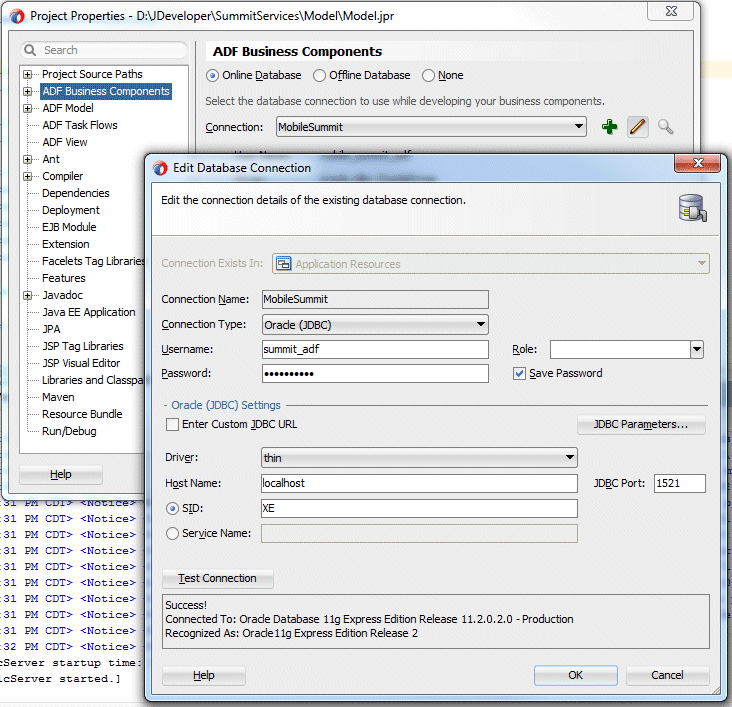Screen dimensions: 732x707
Task: Select JPA in the tree
Action: (x=51, y=329)
